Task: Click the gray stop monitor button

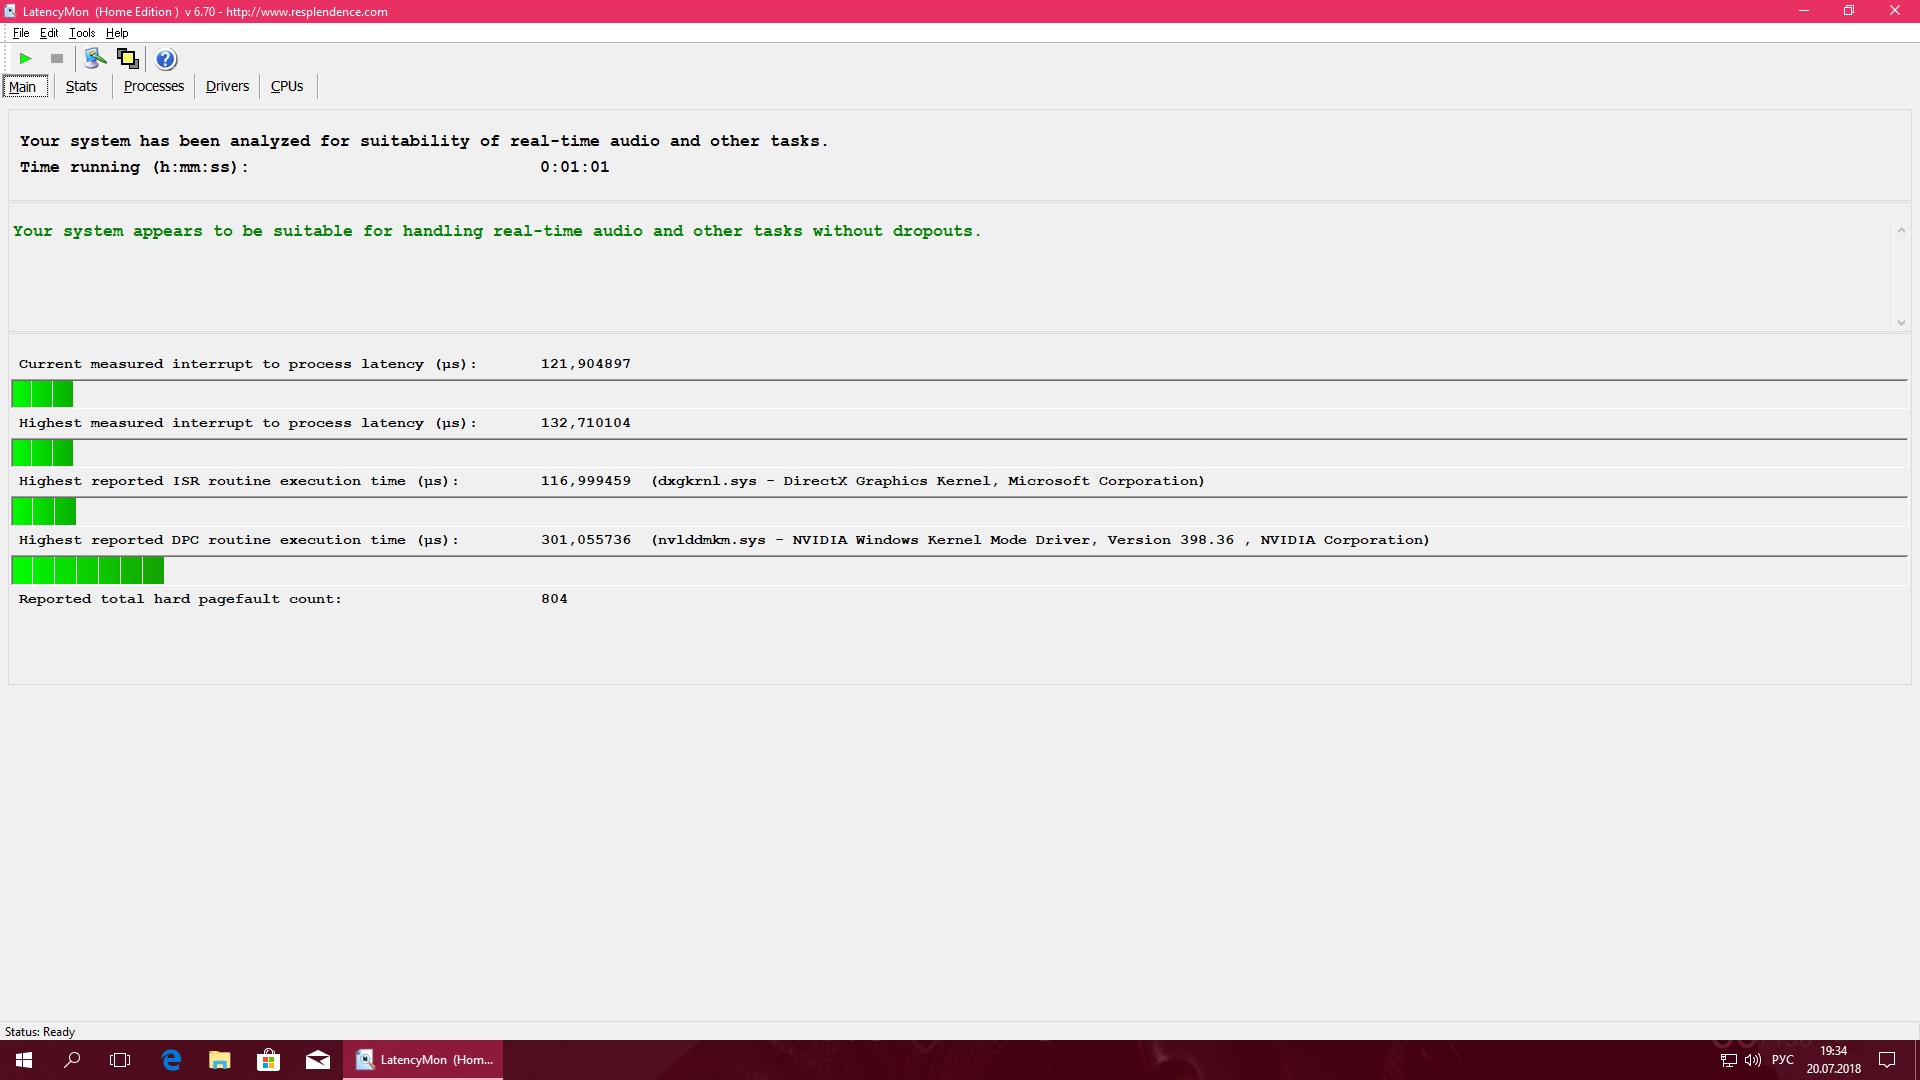Action: [57, 59]
